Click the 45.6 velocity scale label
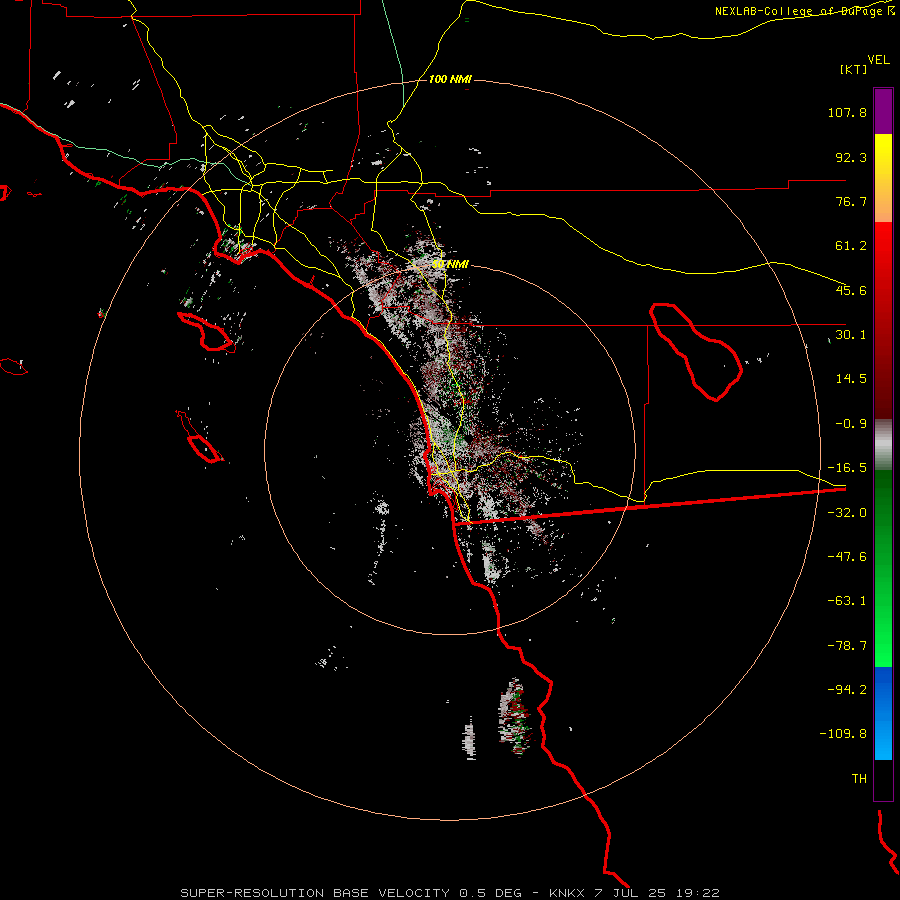 pyautogui.click(x=851, y=290)
